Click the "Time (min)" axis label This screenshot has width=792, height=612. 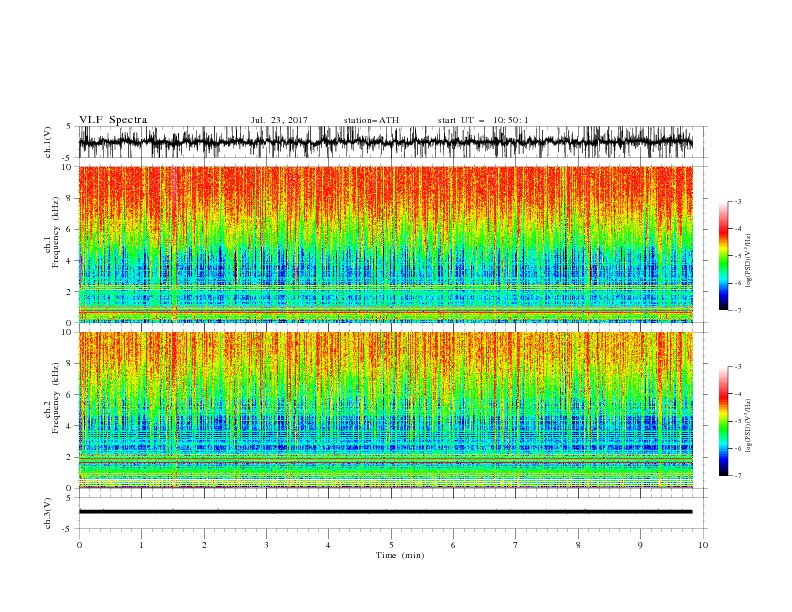click(400, 555)
